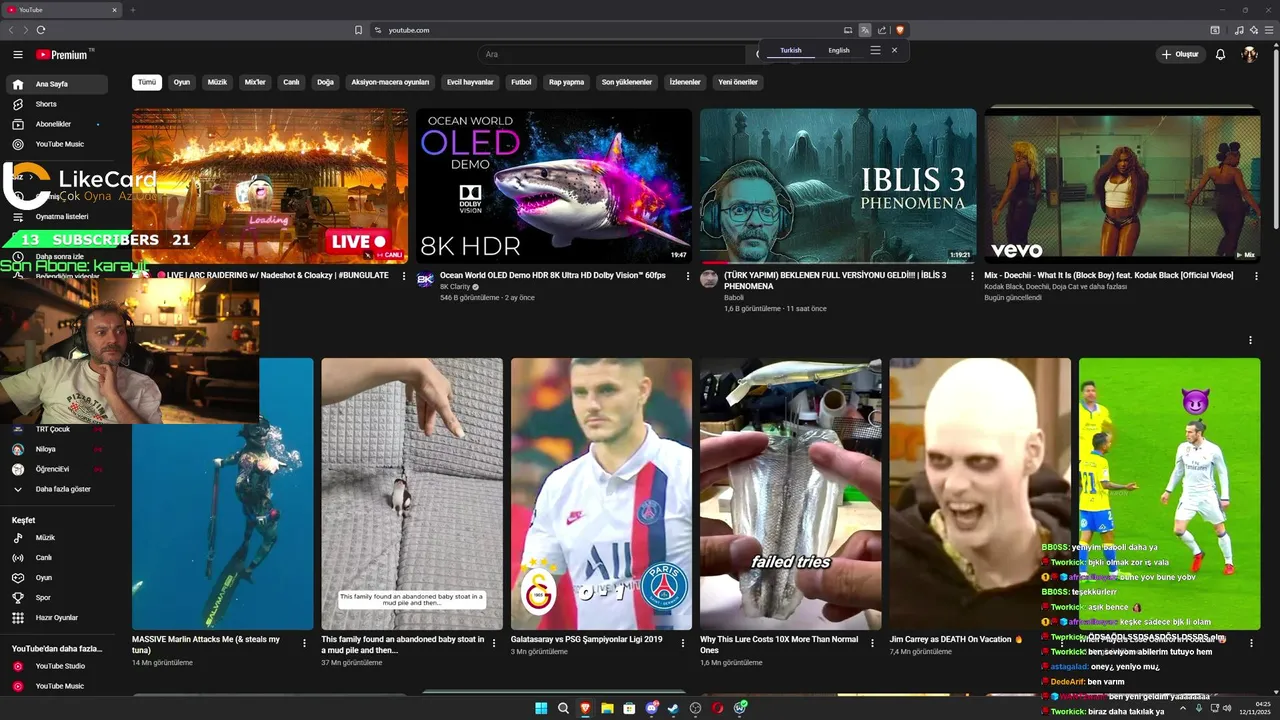The image size is (1280, 720).
Task: Open Shorts from the sidebar
Action: click(56, 104)
